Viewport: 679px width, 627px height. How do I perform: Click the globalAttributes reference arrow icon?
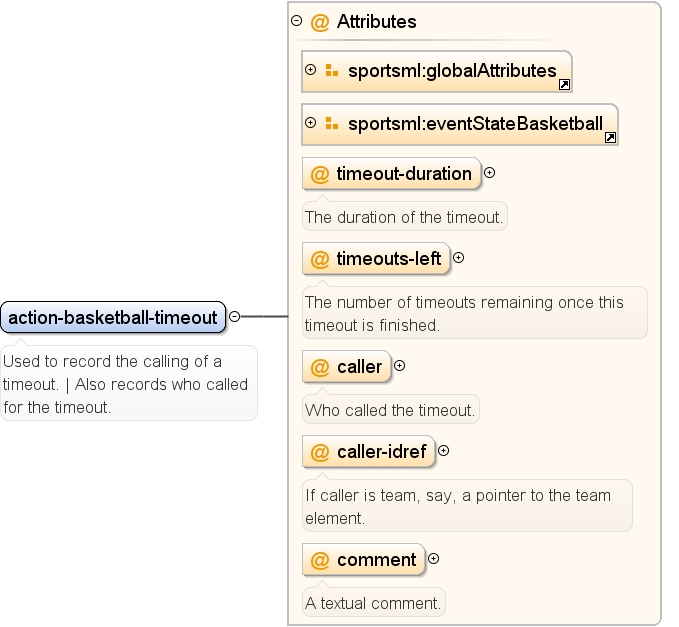[564, 84]
